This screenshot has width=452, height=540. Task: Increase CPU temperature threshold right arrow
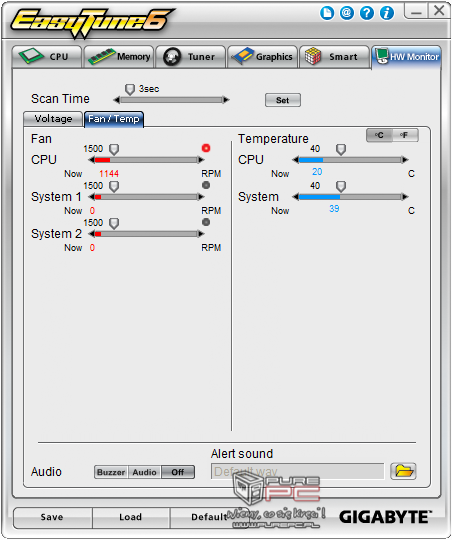point(405,160)
